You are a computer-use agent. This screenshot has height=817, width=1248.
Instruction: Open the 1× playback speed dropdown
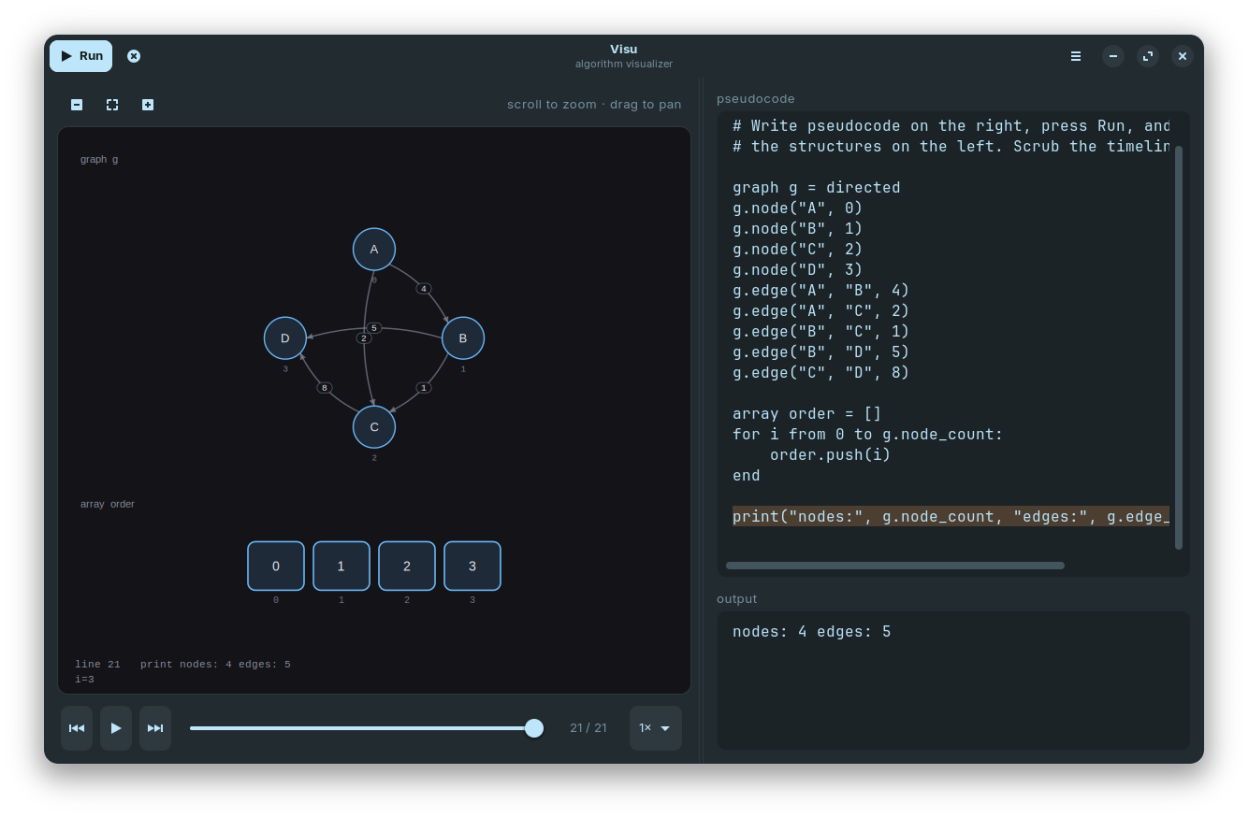click(x=656, y=728)
